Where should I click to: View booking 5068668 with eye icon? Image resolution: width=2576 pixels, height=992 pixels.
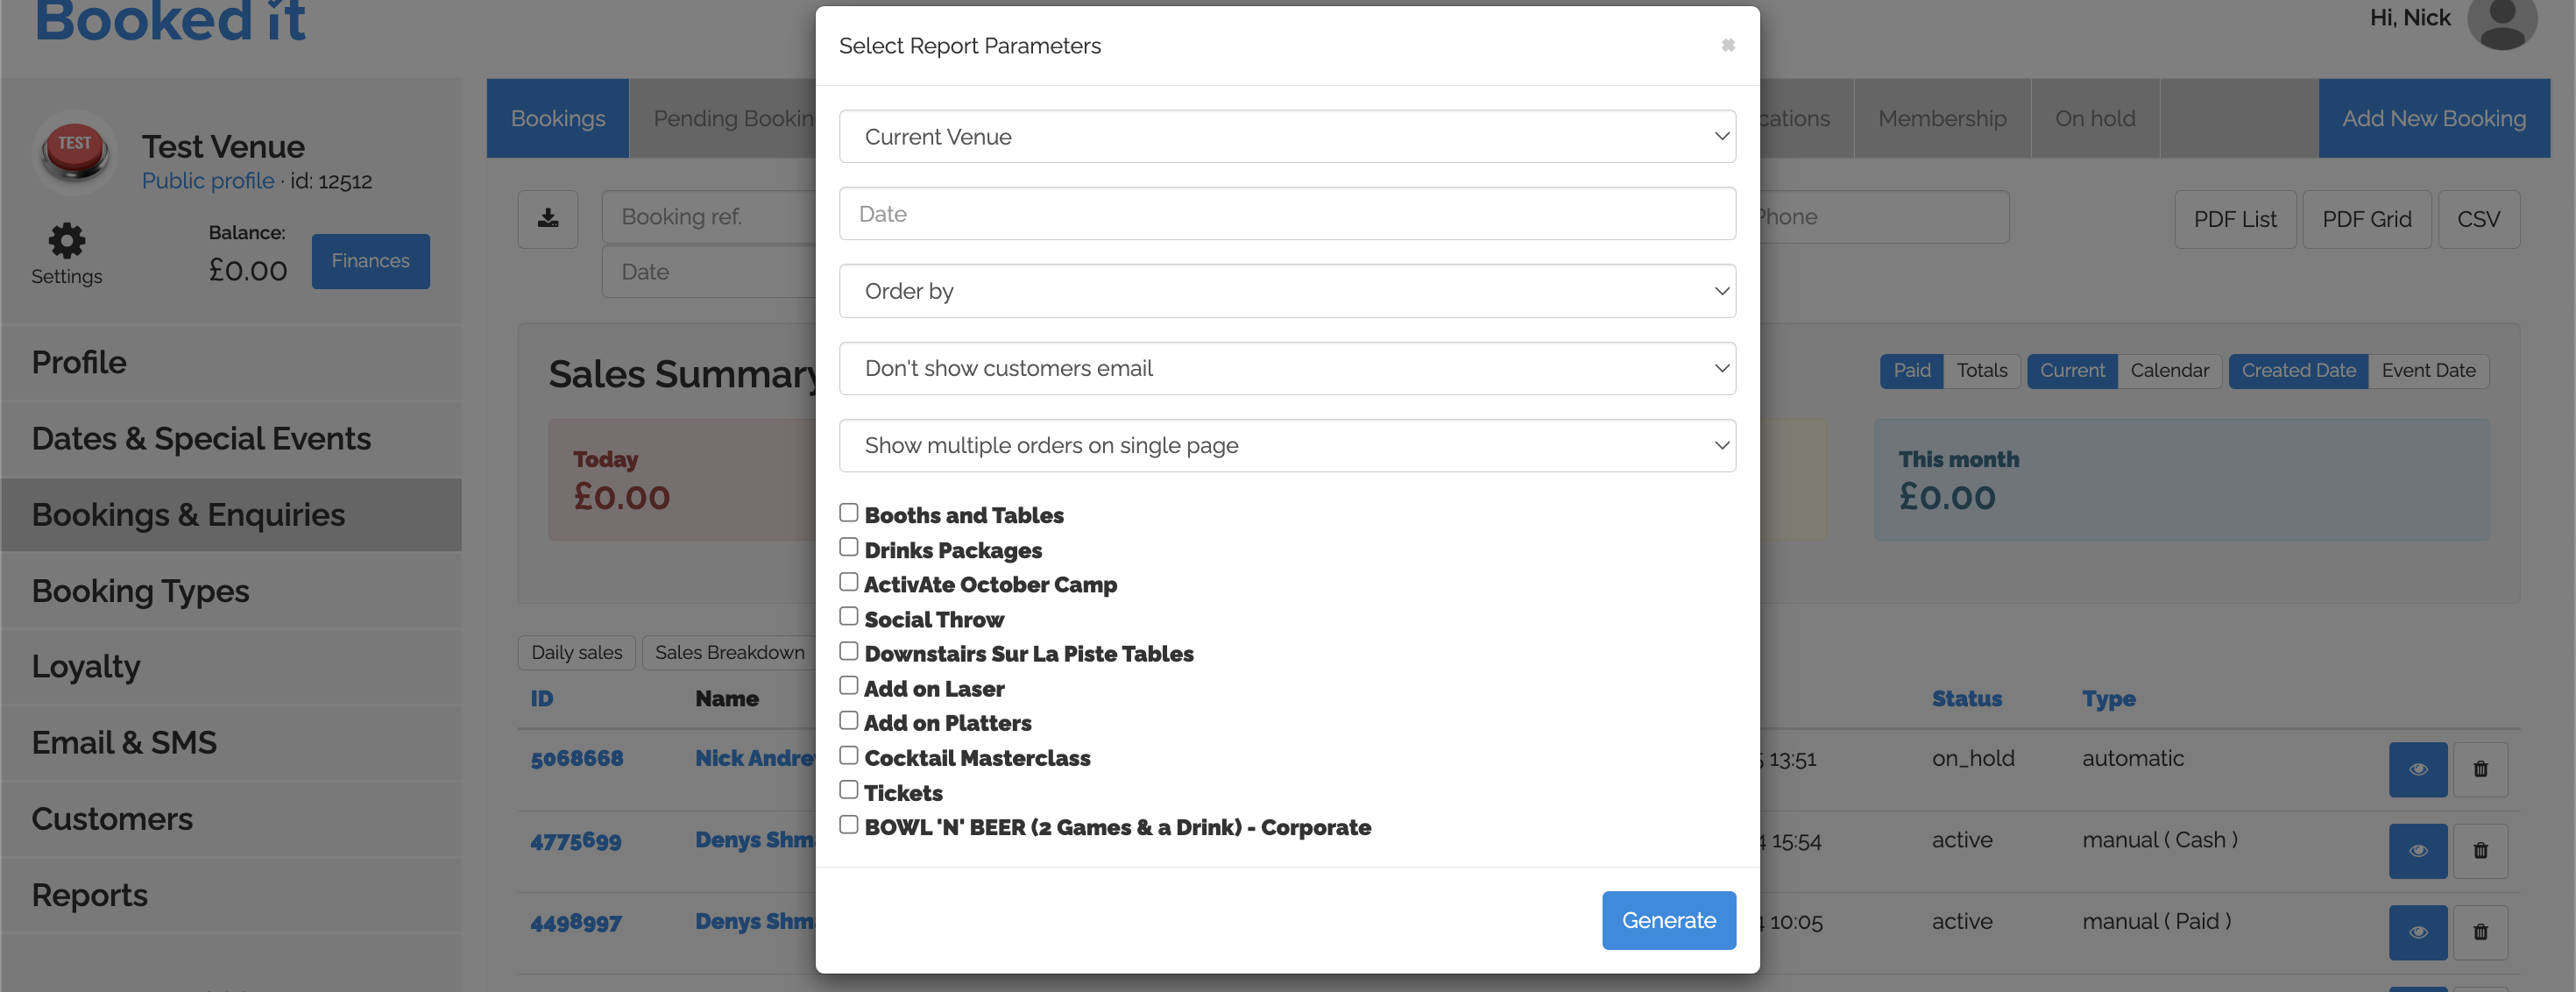click(2417, 769)
